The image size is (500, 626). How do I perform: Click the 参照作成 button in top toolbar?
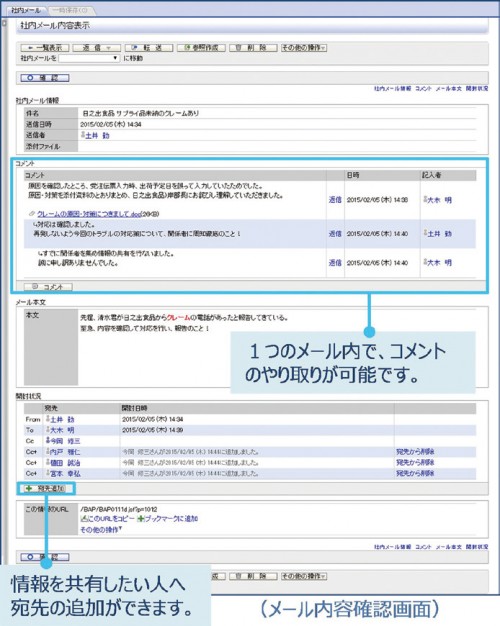click(201, 48)
